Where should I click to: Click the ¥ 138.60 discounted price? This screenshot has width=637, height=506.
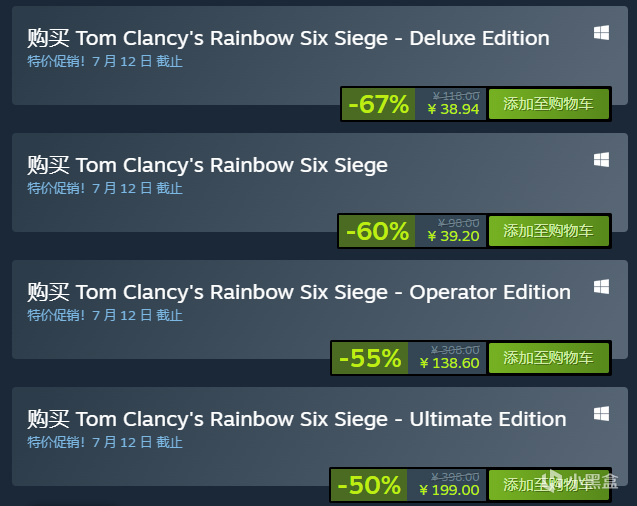point(449,363)
